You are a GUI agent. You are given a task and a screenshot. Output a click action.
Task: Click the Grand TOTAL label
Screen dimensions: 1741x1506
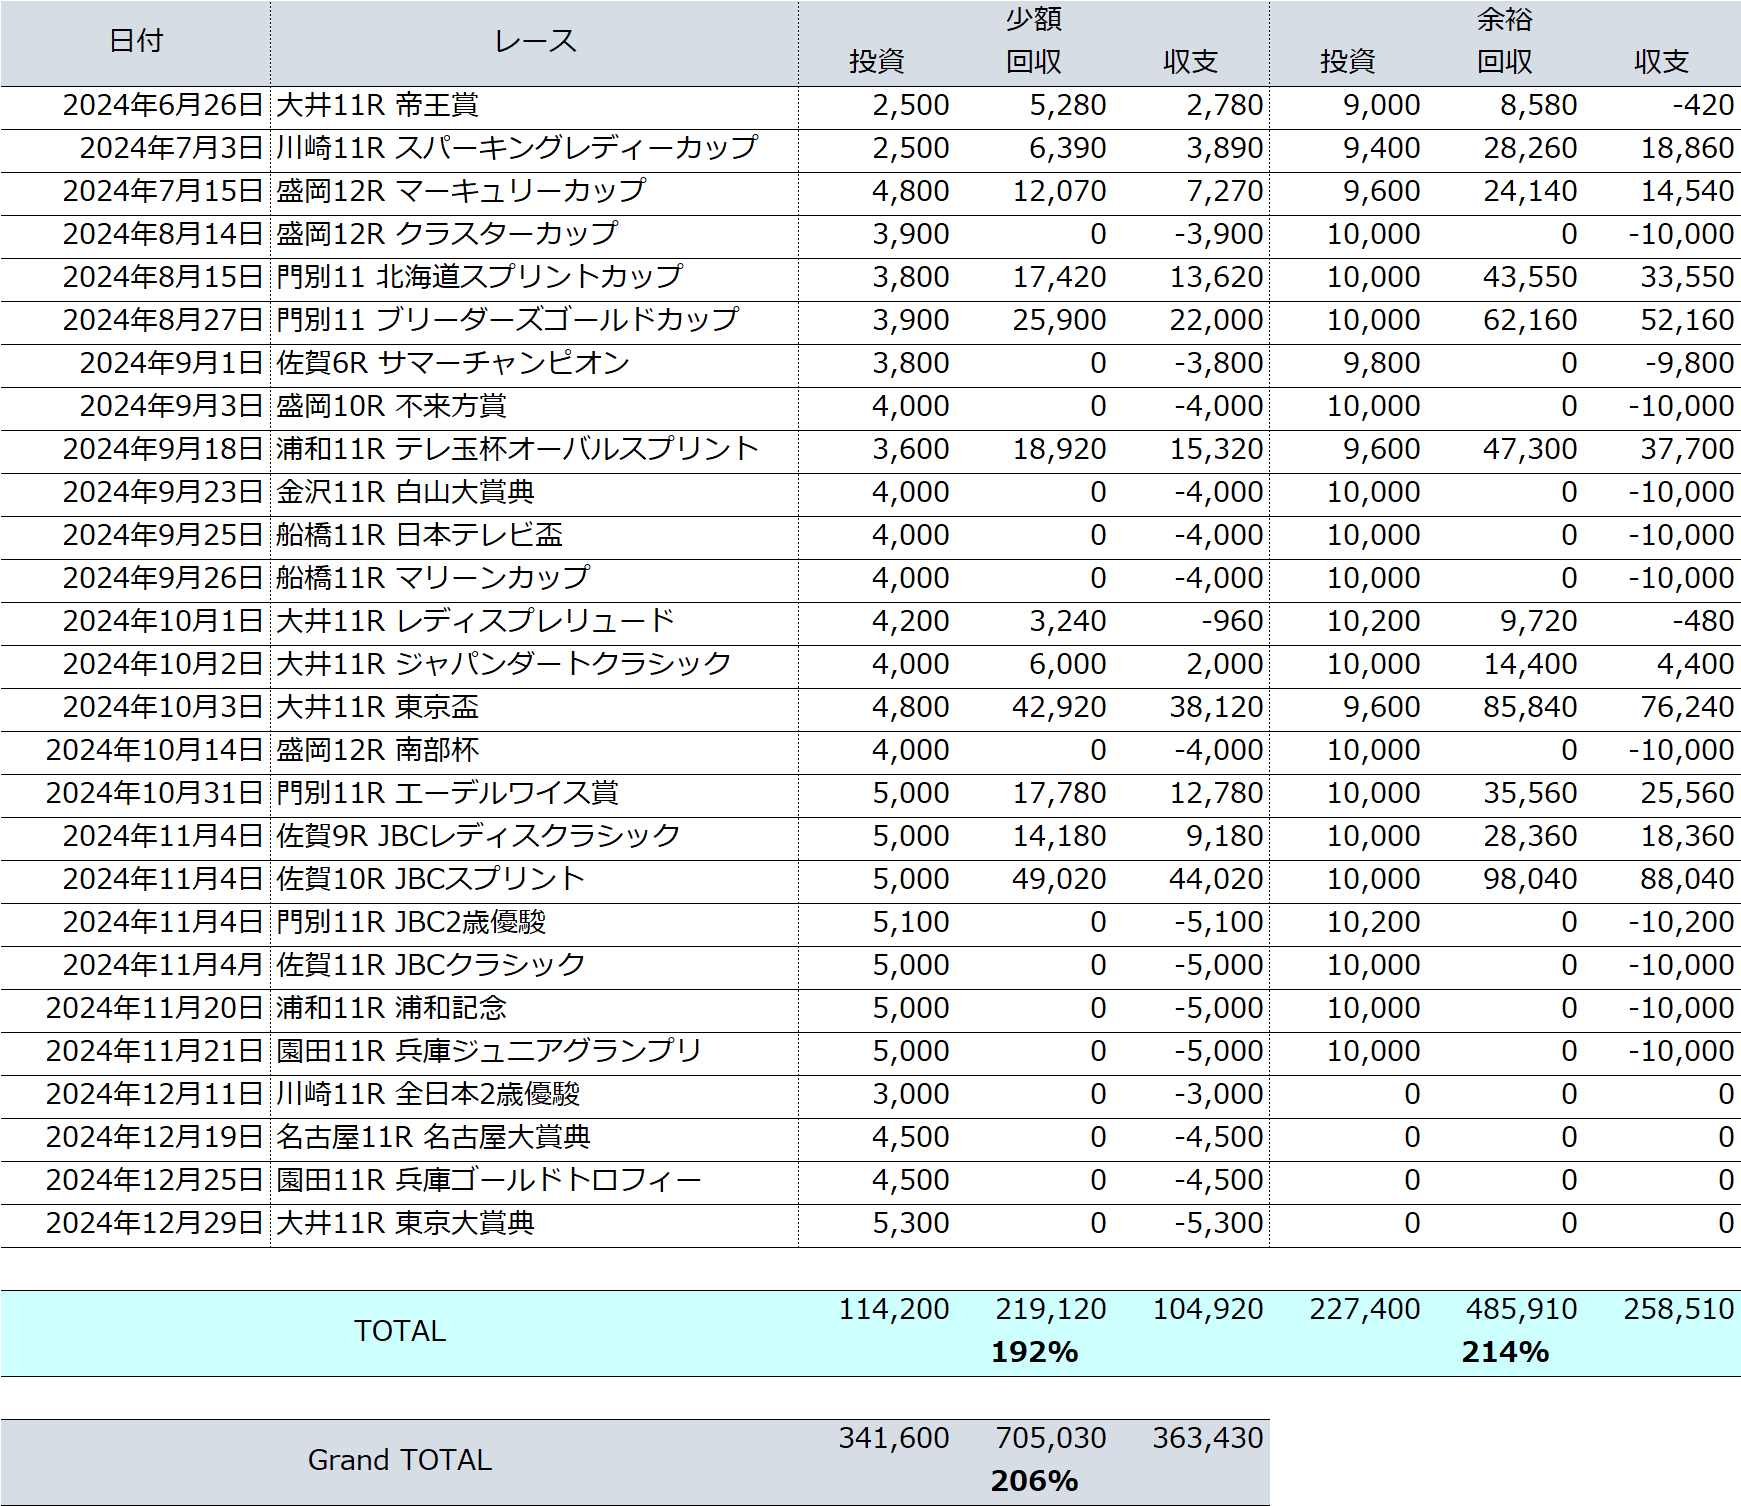tap(400, 1460)
